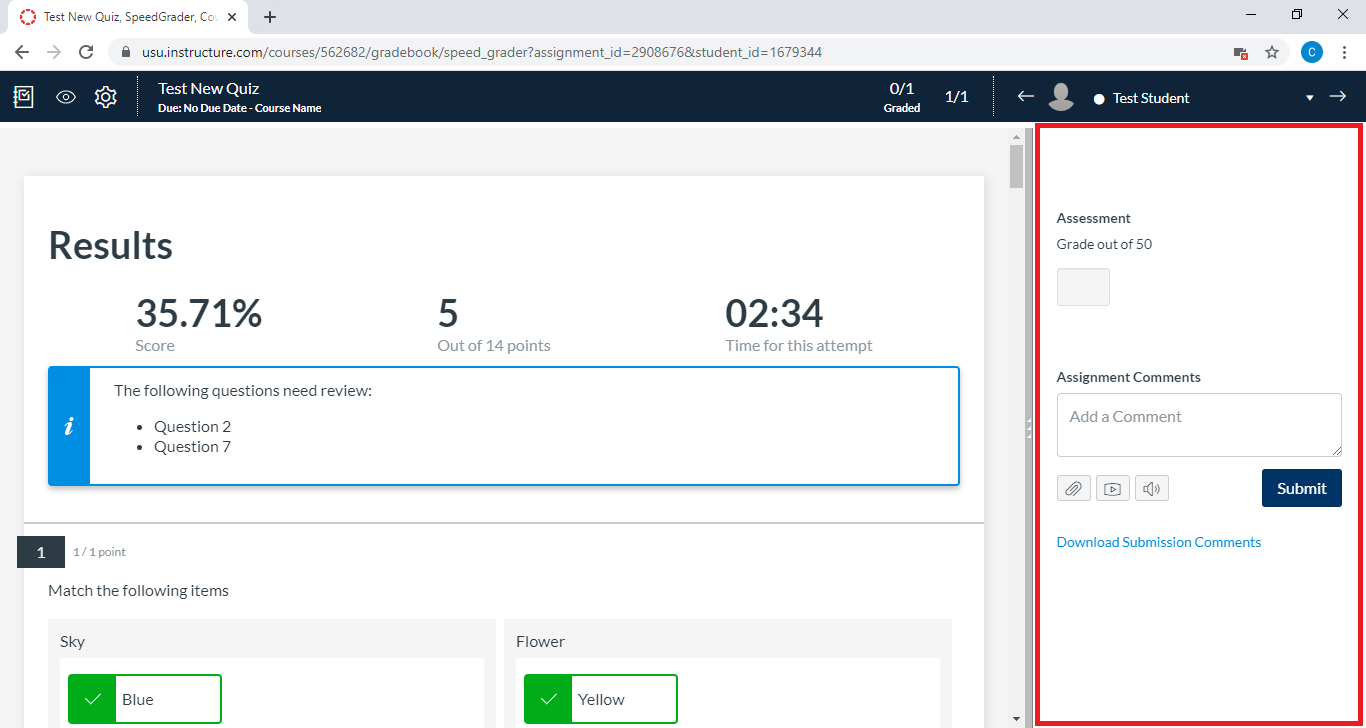The width and height of the screenshot is (1366, 728).
Task: Open SpeedGrader settings gear
Action: tap(106, 97)
